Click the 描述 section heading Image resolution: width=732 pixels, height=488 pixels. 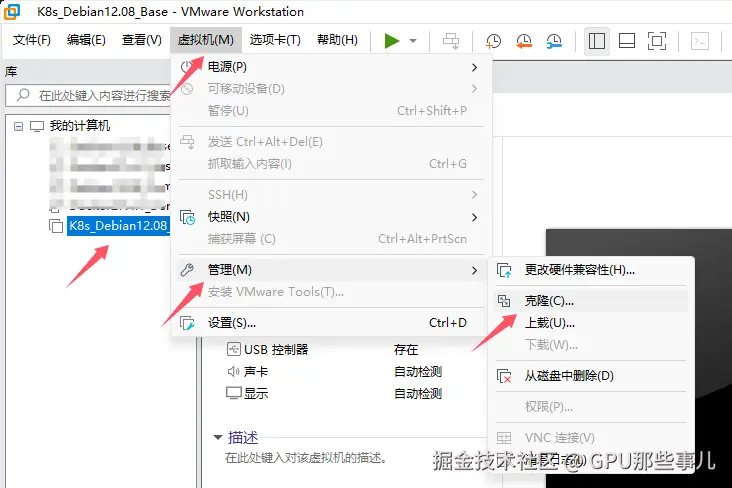click(243, 438)
